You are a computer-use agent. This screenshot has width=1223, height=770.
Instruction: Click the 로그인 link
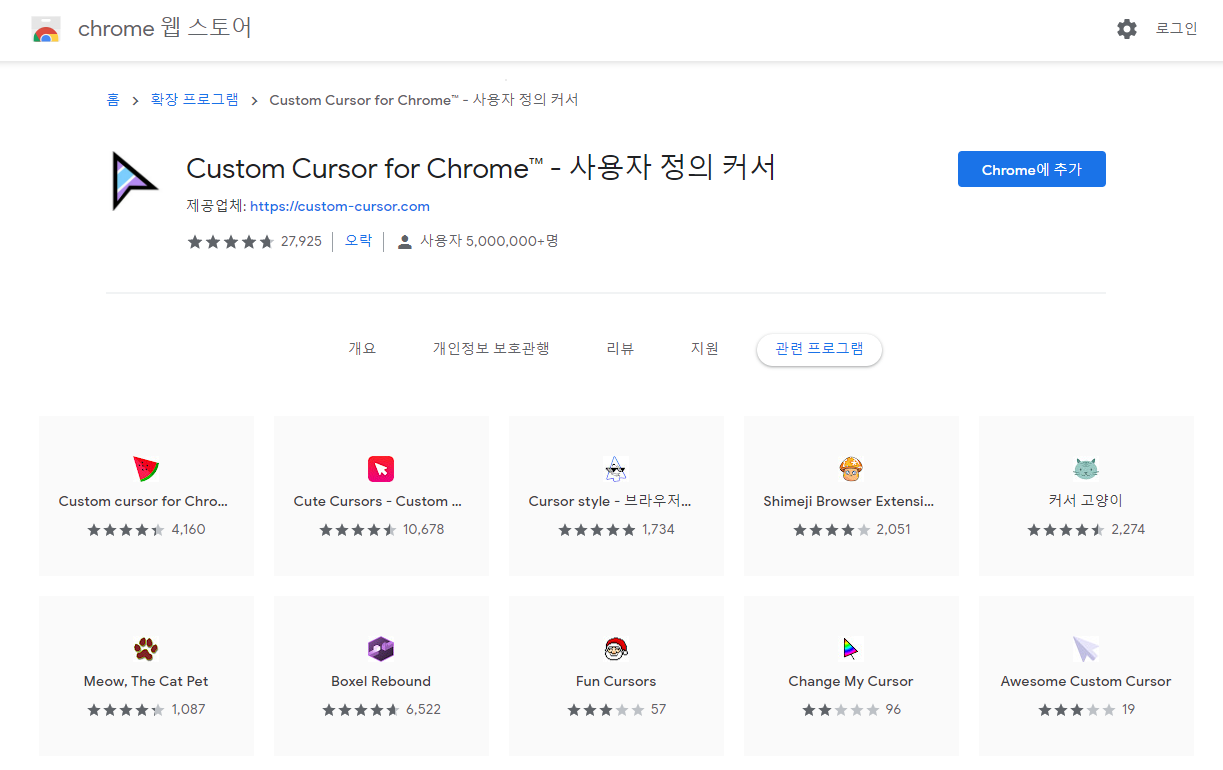(x=1176, y=29)
